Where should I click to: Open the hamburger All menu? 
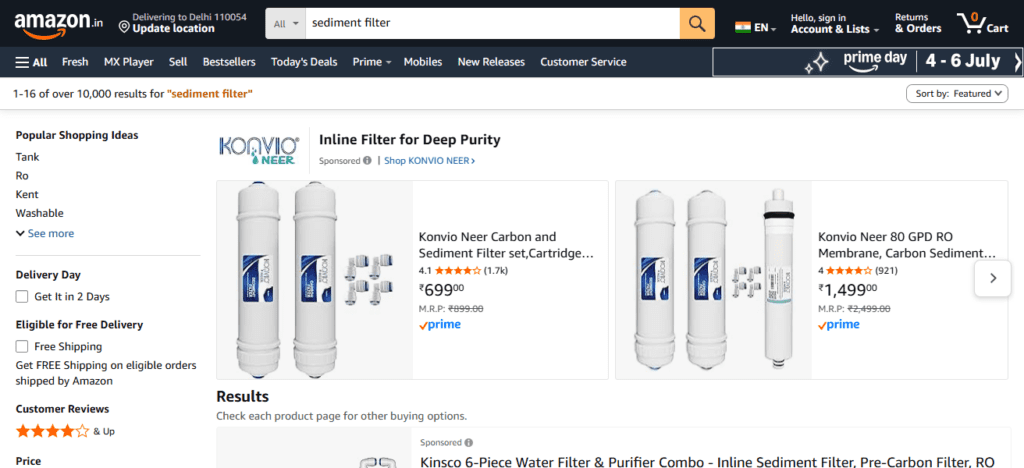click(31, 62)
